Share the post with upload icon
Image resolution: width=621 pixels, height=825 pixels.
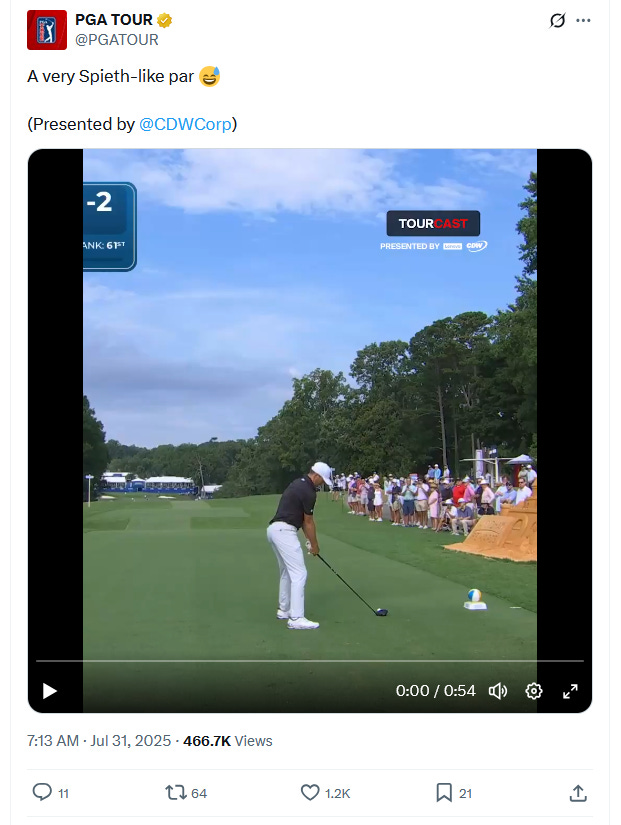[578, 792]
